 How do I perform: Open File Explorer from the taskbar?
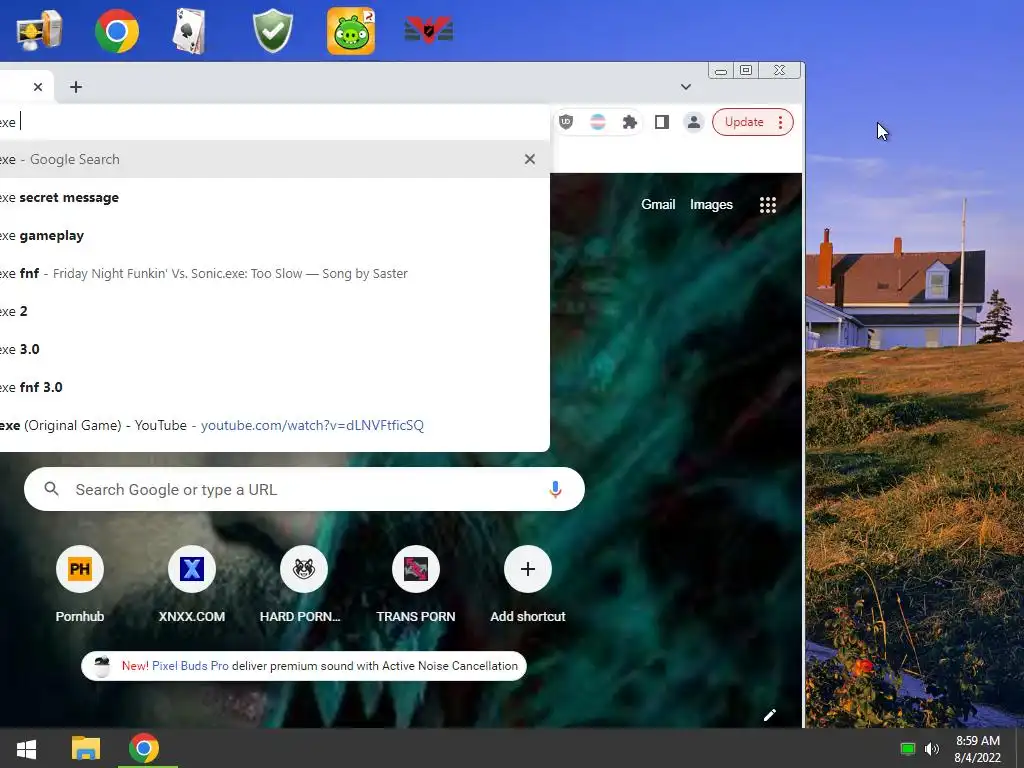[86, 748]
